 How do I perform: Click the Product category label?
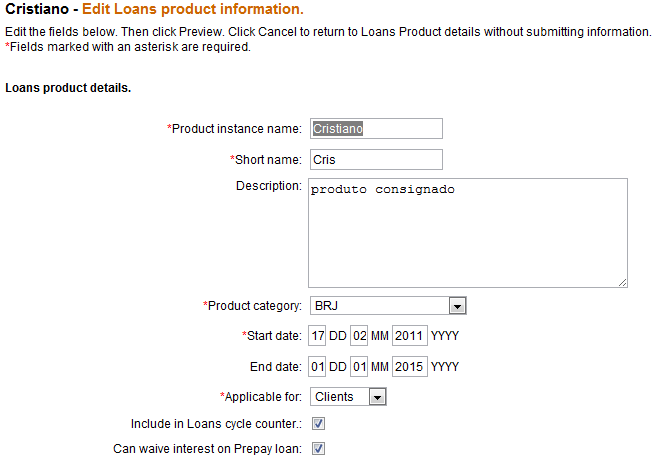point(254,306)
